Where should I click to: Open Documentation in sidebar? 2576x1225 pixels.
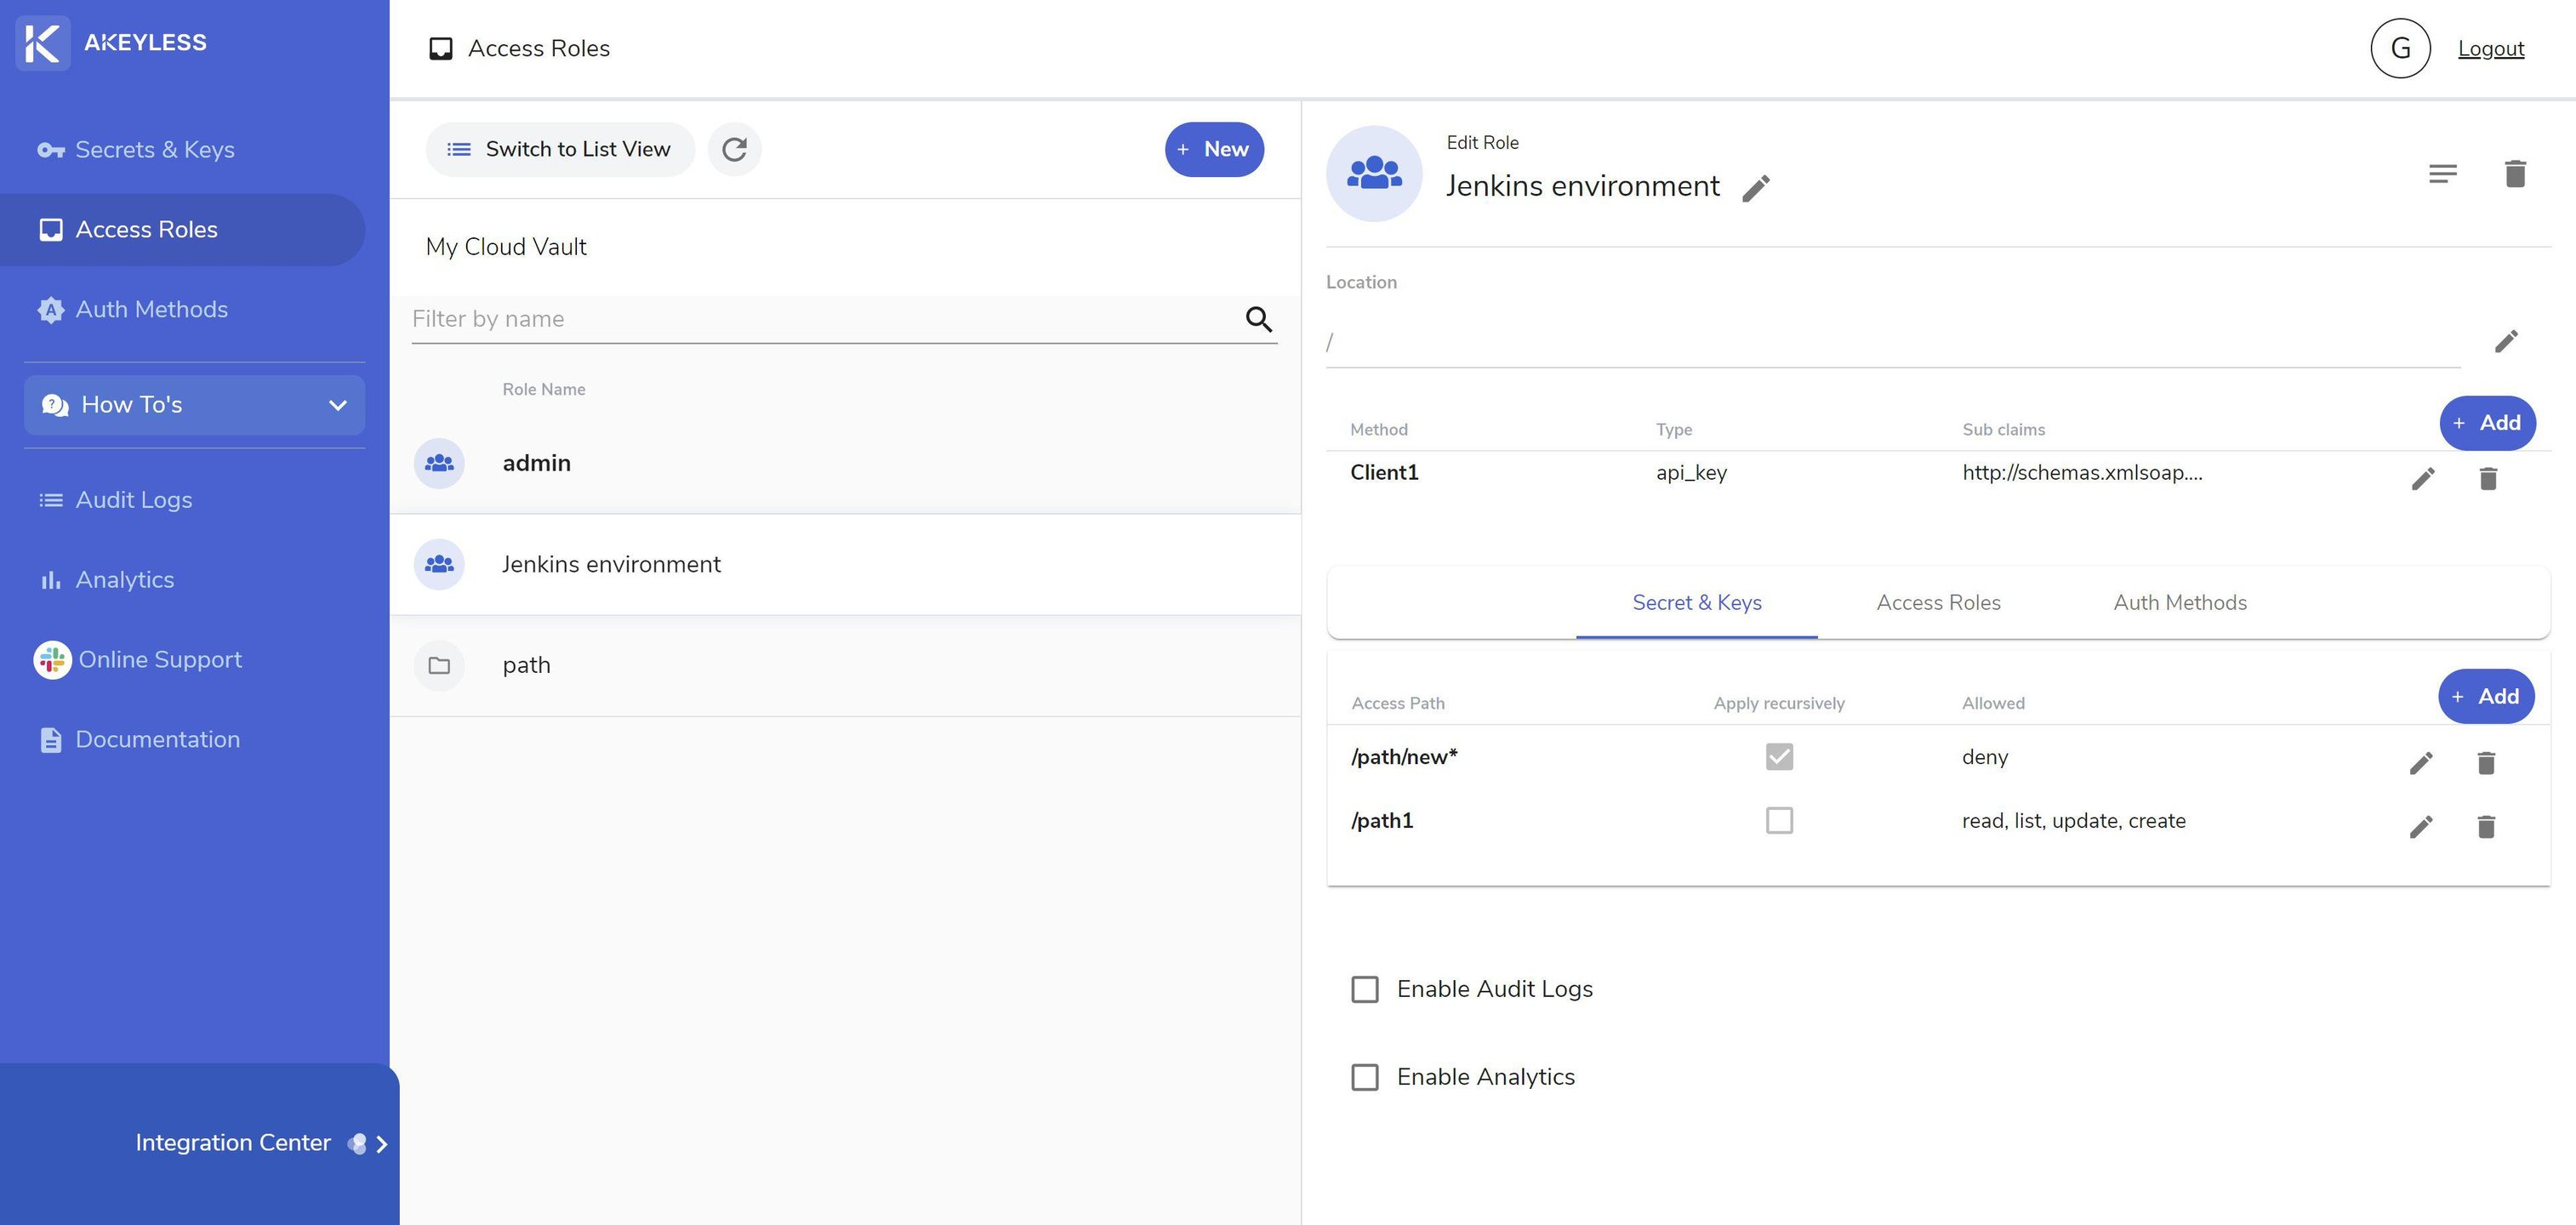point(139,740)
